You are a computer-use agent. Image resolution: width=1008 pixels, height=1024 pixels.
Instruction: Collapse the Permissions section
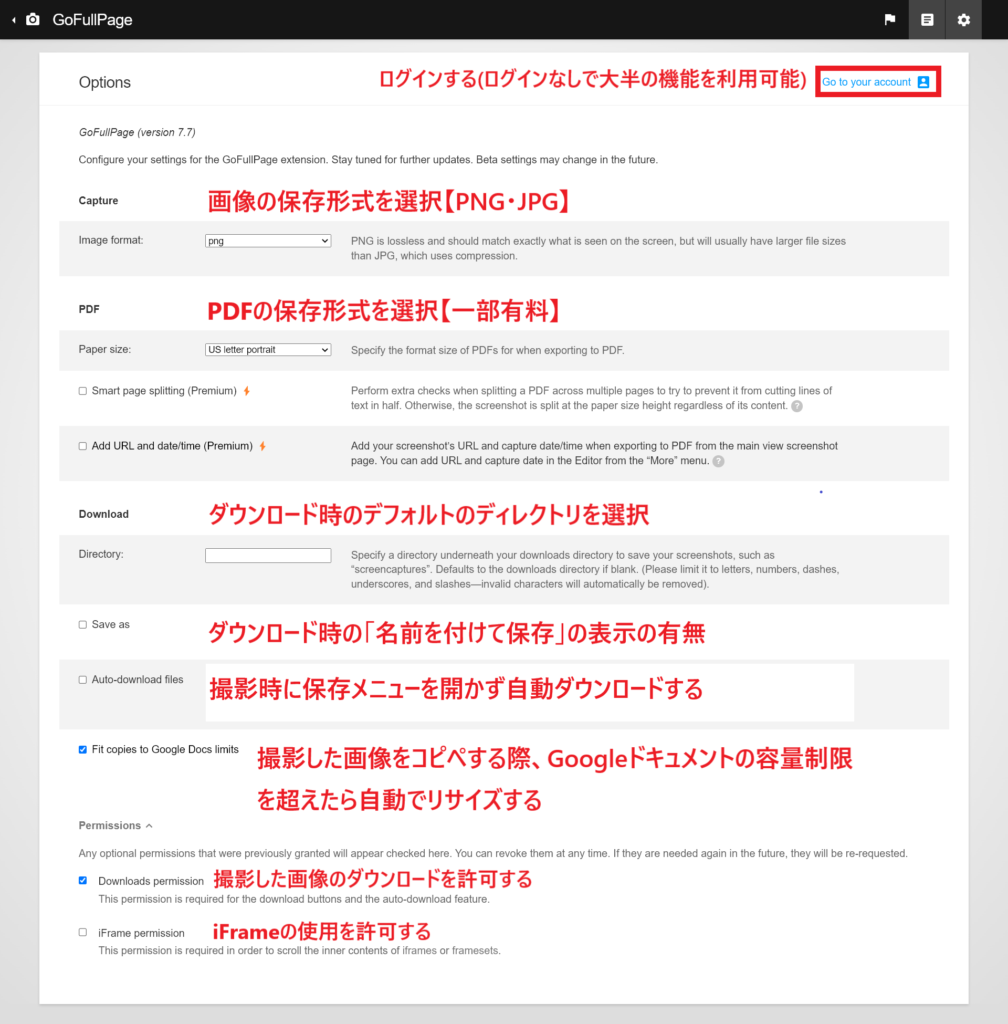coord(116,825)
